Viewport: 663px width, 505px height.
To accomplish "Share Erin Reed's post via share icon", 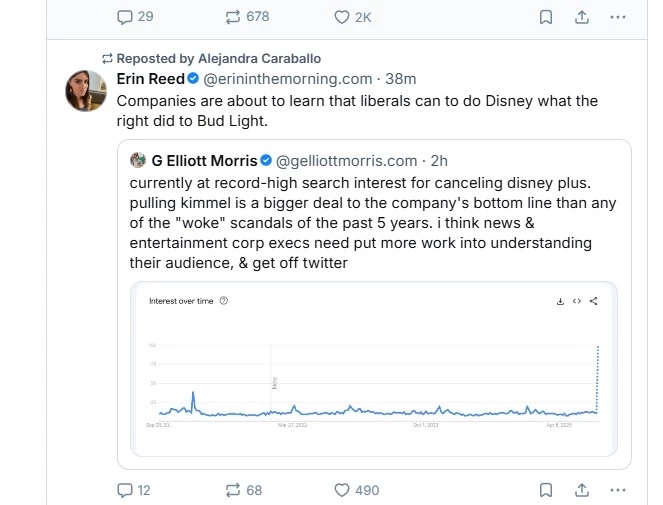I will pyautogui.click(x=582, y=490).
